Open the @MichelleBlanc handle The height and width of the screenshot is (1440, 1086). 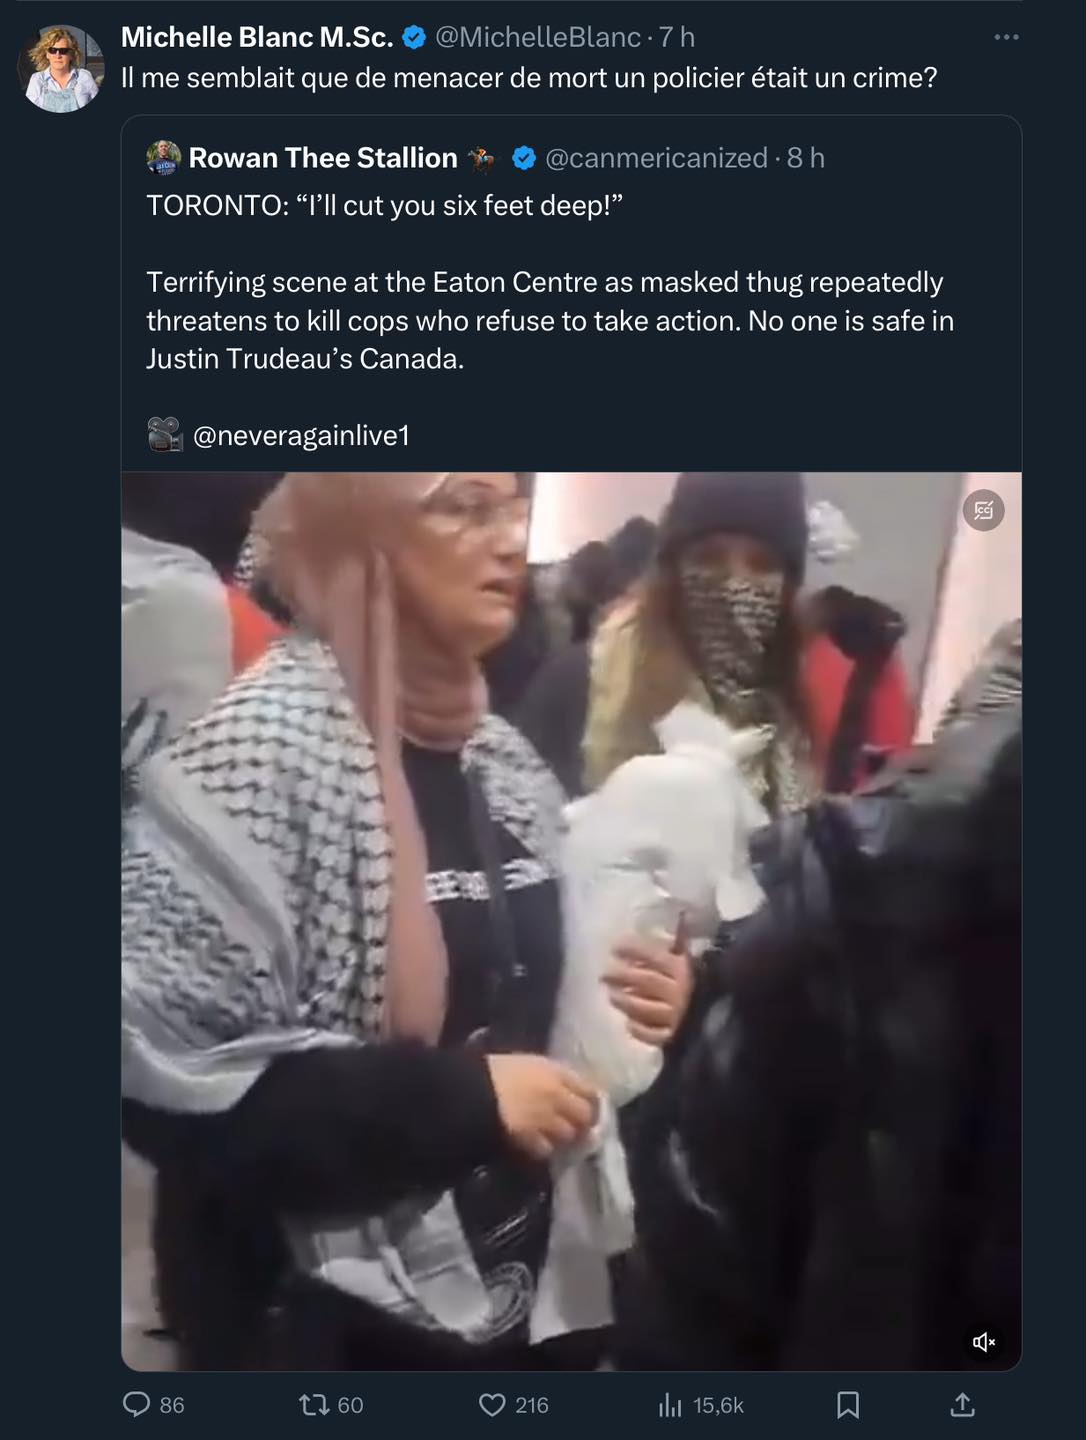(537, 37)
